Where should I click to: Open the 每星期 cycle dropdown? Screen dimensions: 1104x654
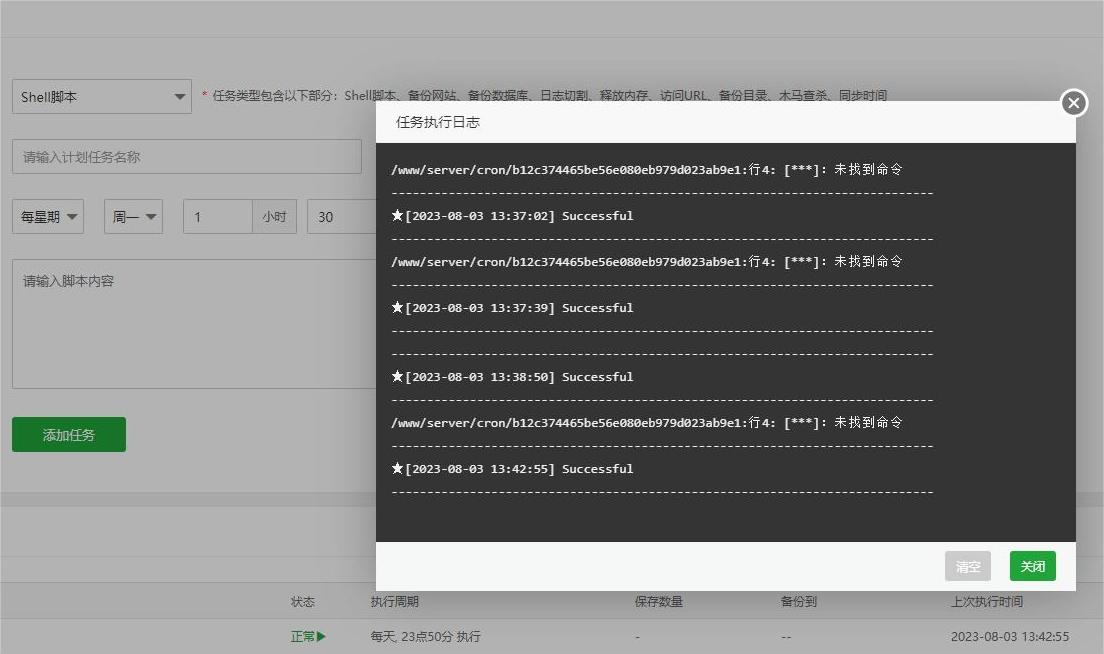point(48,217)
